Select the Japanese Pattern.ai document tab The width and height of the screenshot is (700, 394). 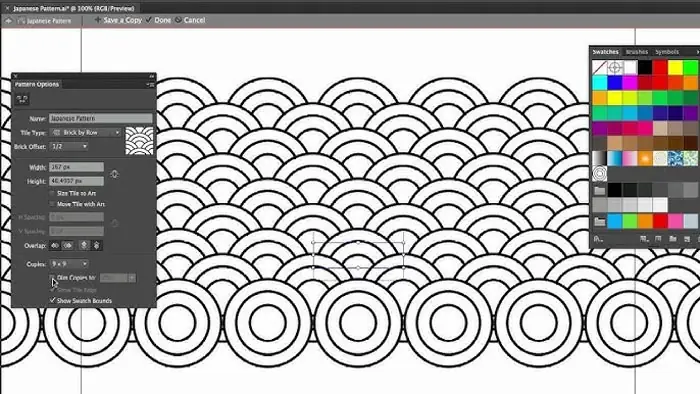74,8
